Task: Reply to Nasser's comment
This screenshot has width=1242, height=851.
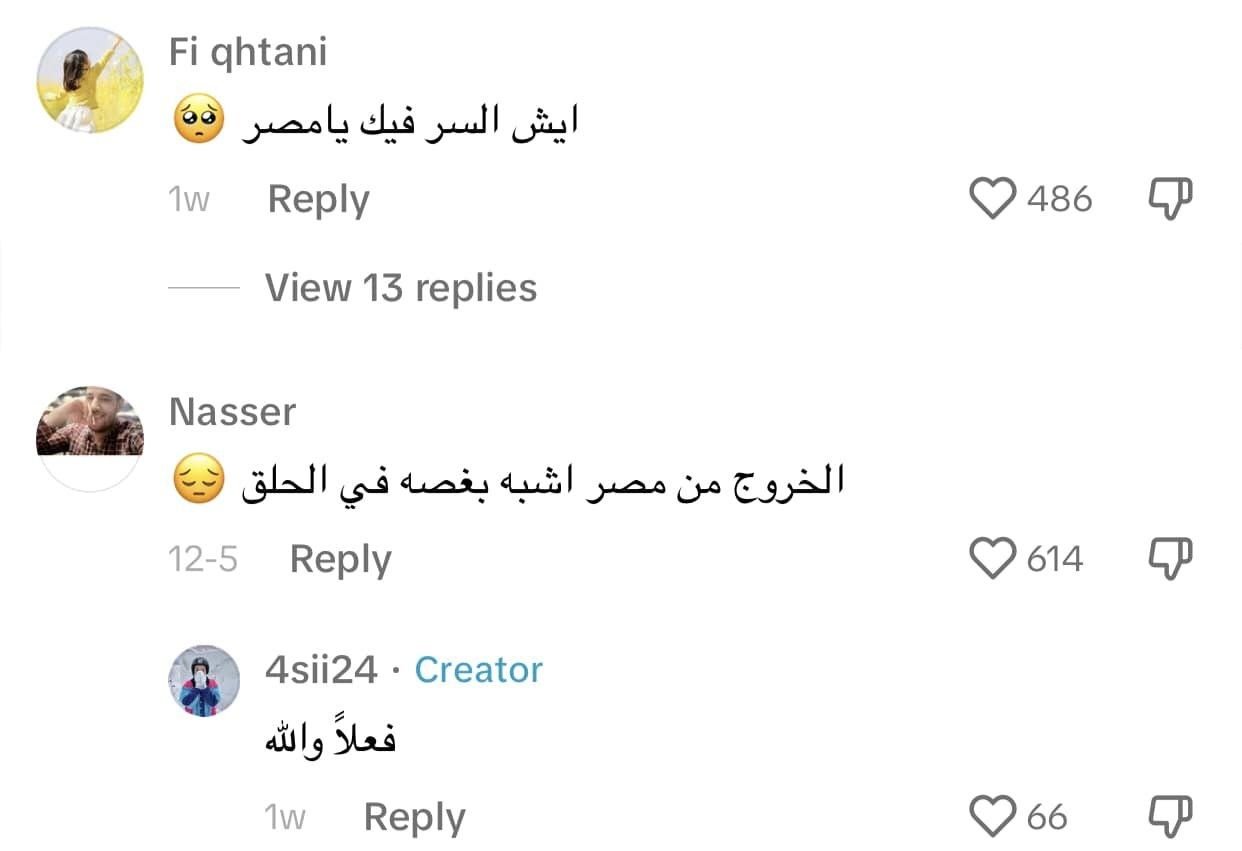Action: (x=340, y=559)
